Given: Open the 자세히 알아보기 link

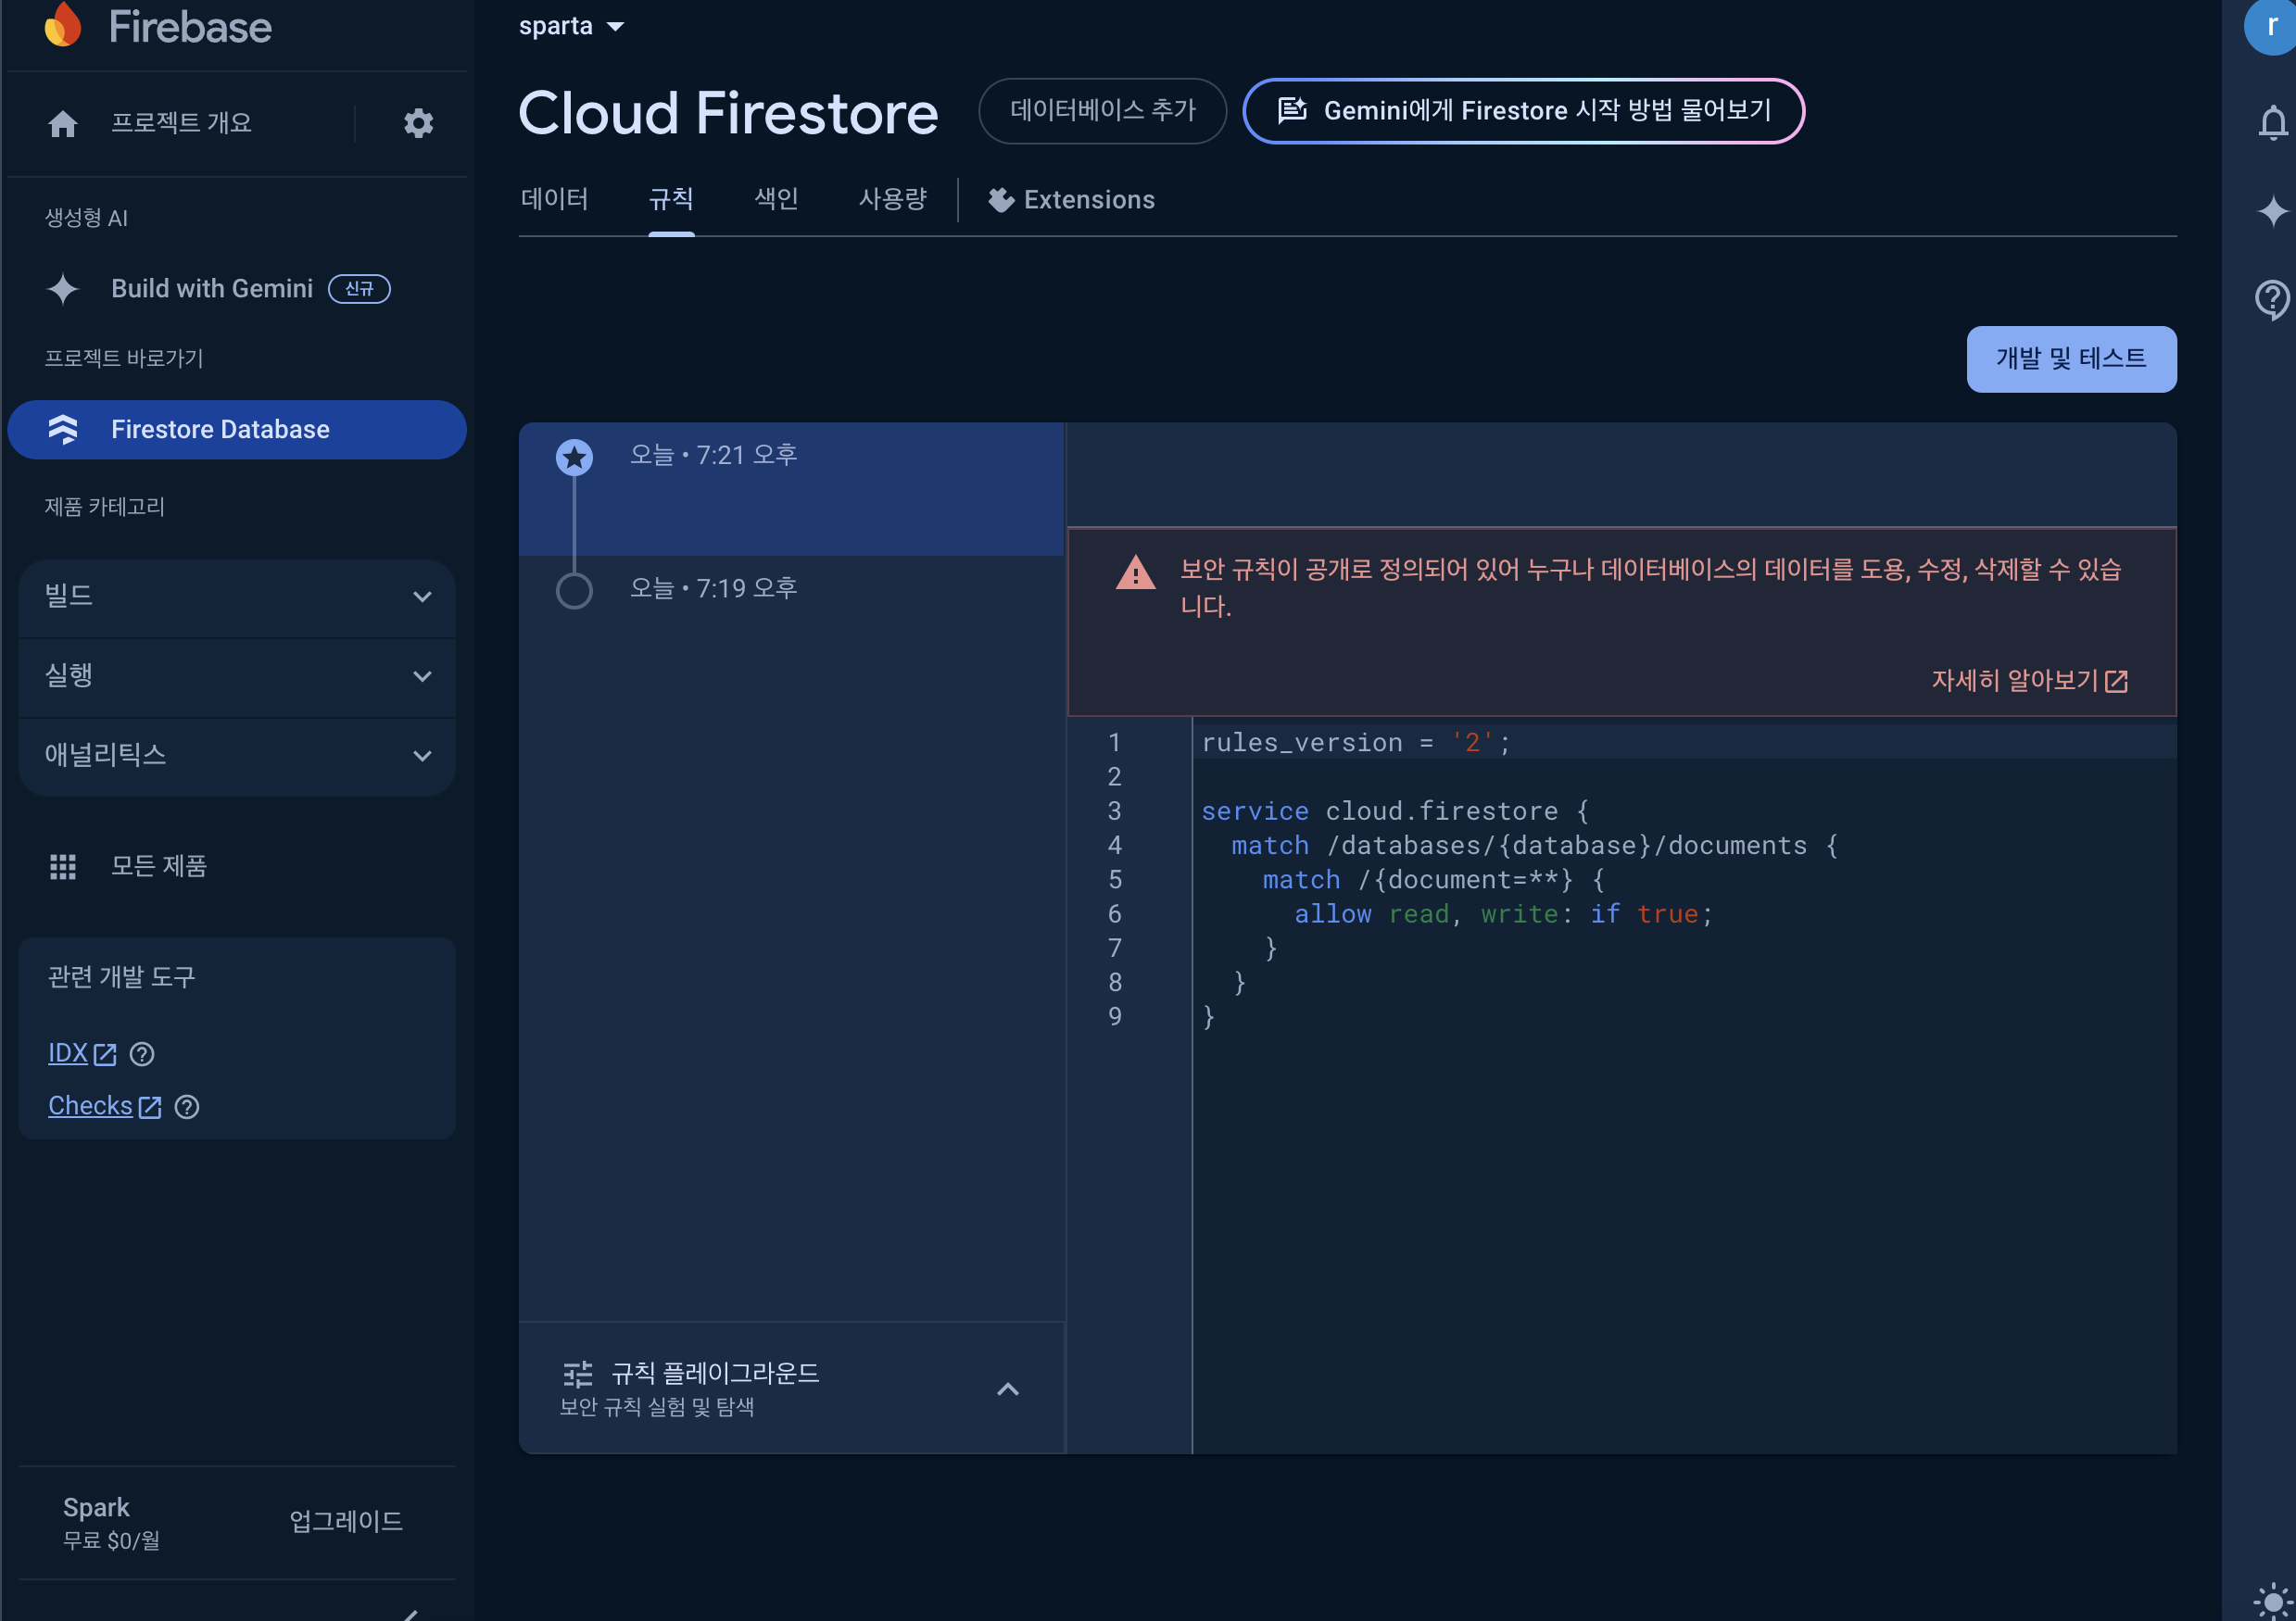Looking at the screenshot, I should coord(2028,681).
